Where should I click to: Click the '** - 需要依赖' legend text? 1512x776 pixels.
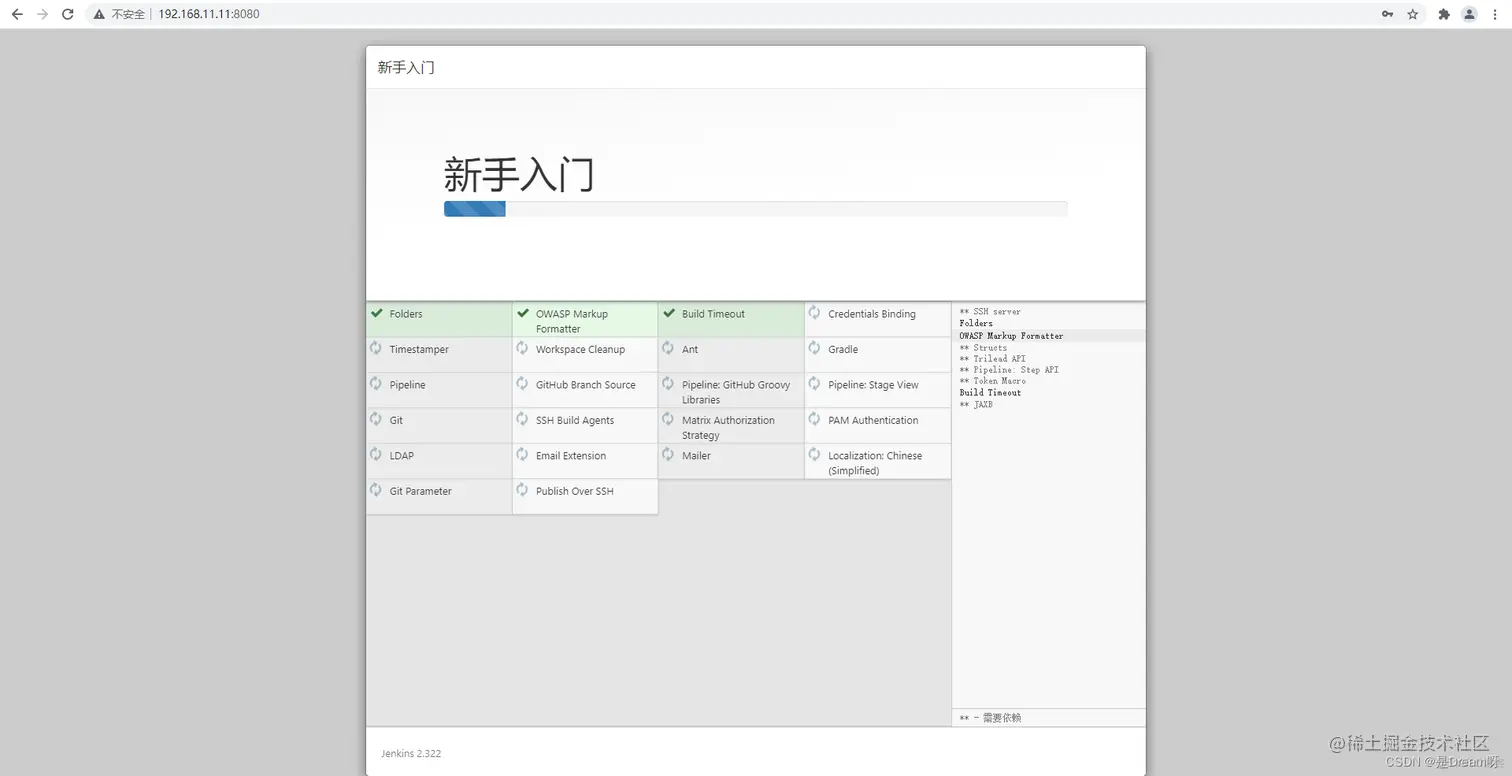tap(990, 718)
